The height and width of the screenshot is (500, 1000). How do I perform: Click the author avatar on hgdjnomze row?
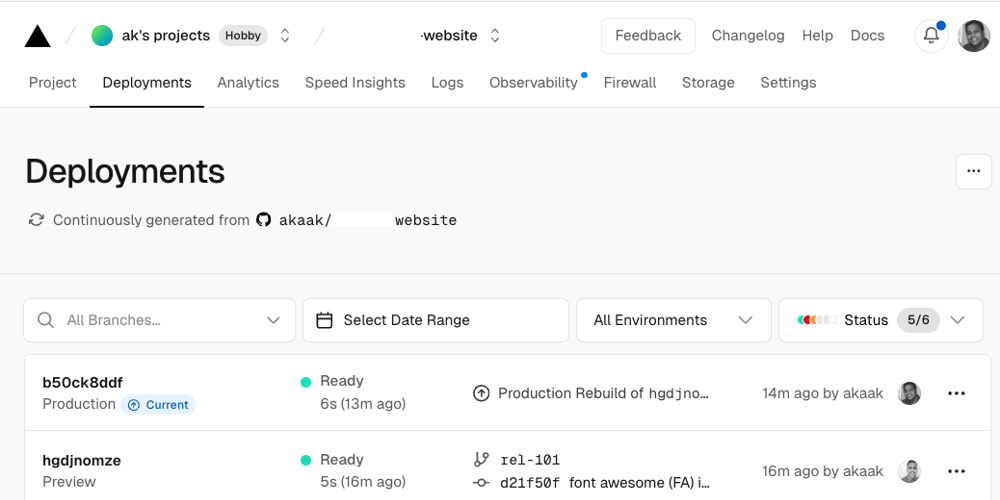[x=909, y=471]
